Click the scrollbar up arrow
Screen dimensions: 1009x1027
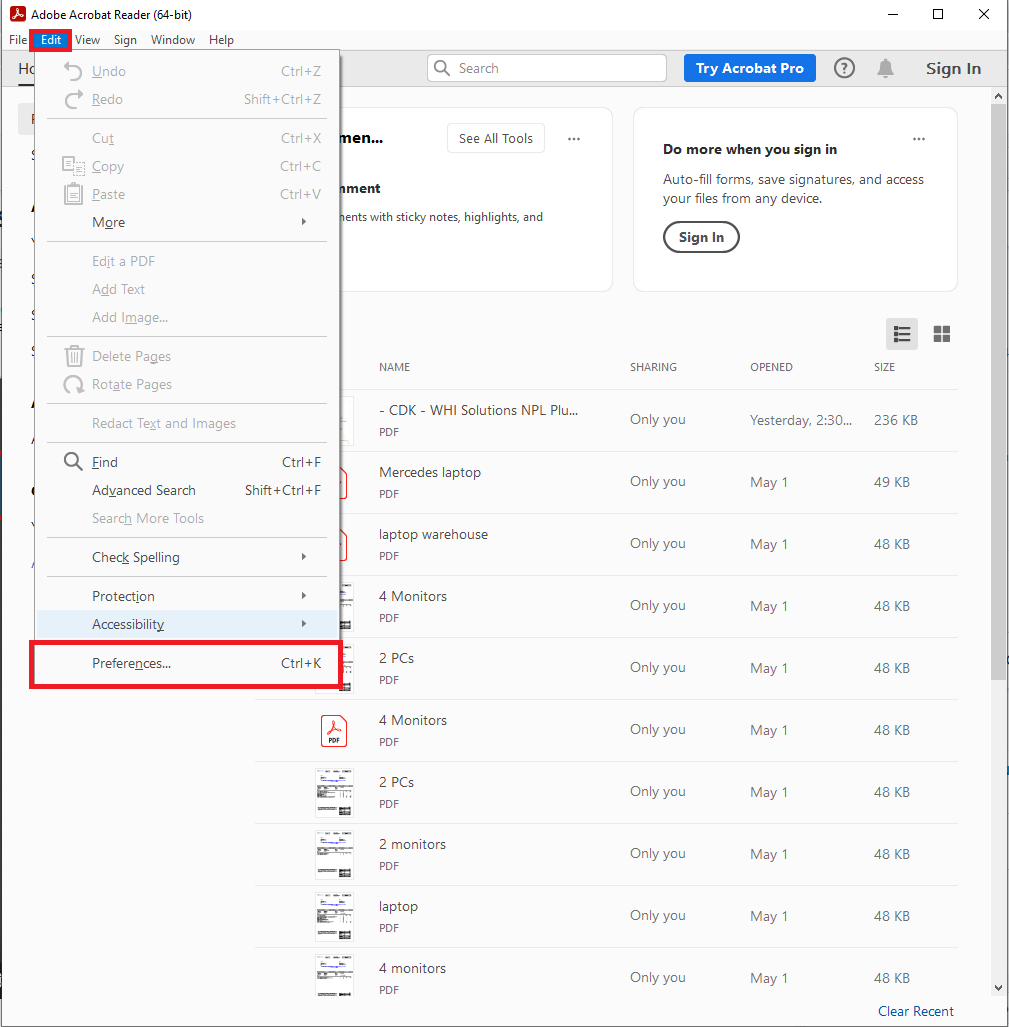coord(998,96)
